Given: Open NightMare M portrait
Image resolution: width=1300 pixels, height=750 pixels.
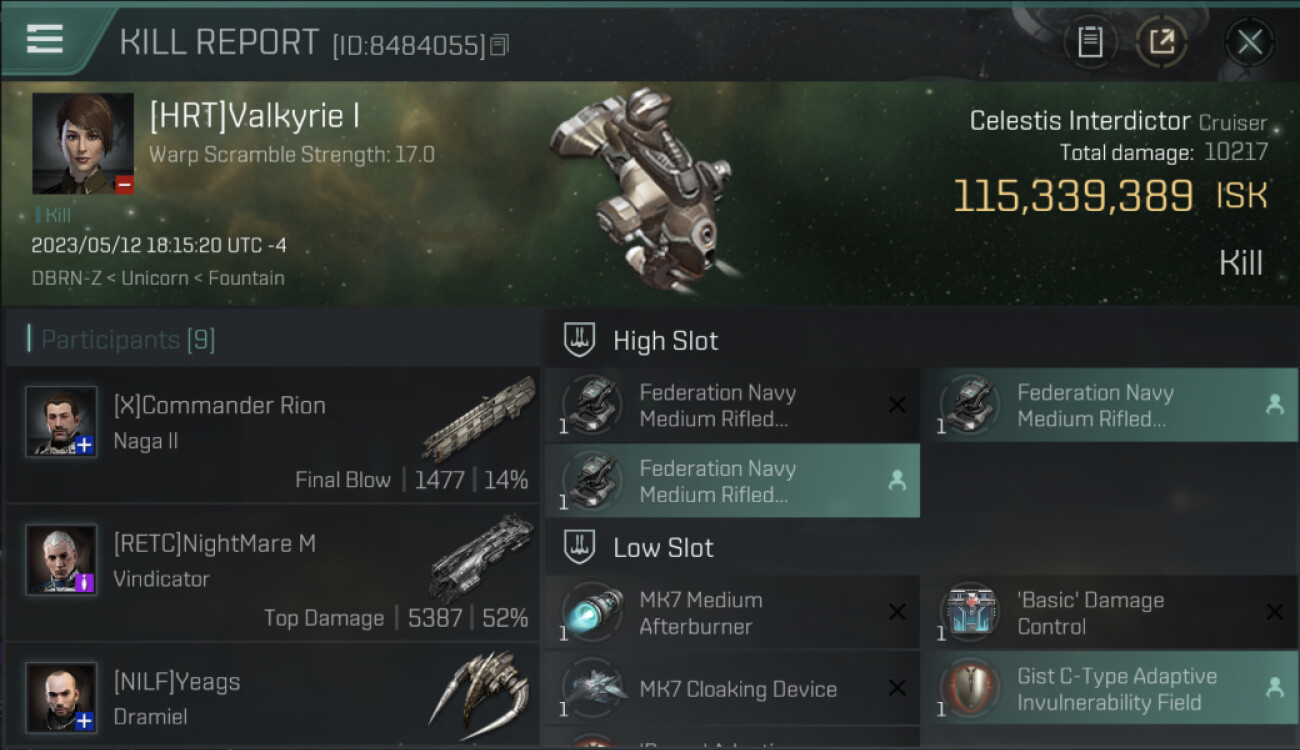Looking at the screenshot, I should coord(61,559).
